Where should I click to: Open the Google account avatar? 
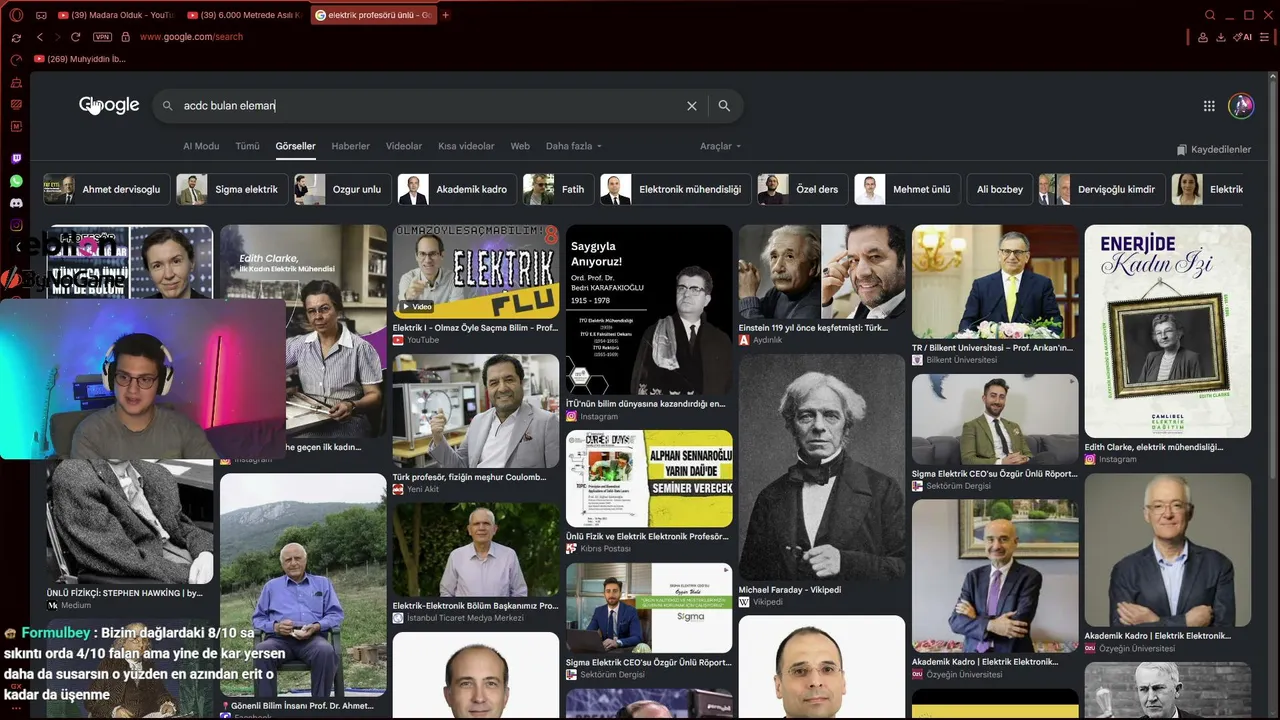1241,106
